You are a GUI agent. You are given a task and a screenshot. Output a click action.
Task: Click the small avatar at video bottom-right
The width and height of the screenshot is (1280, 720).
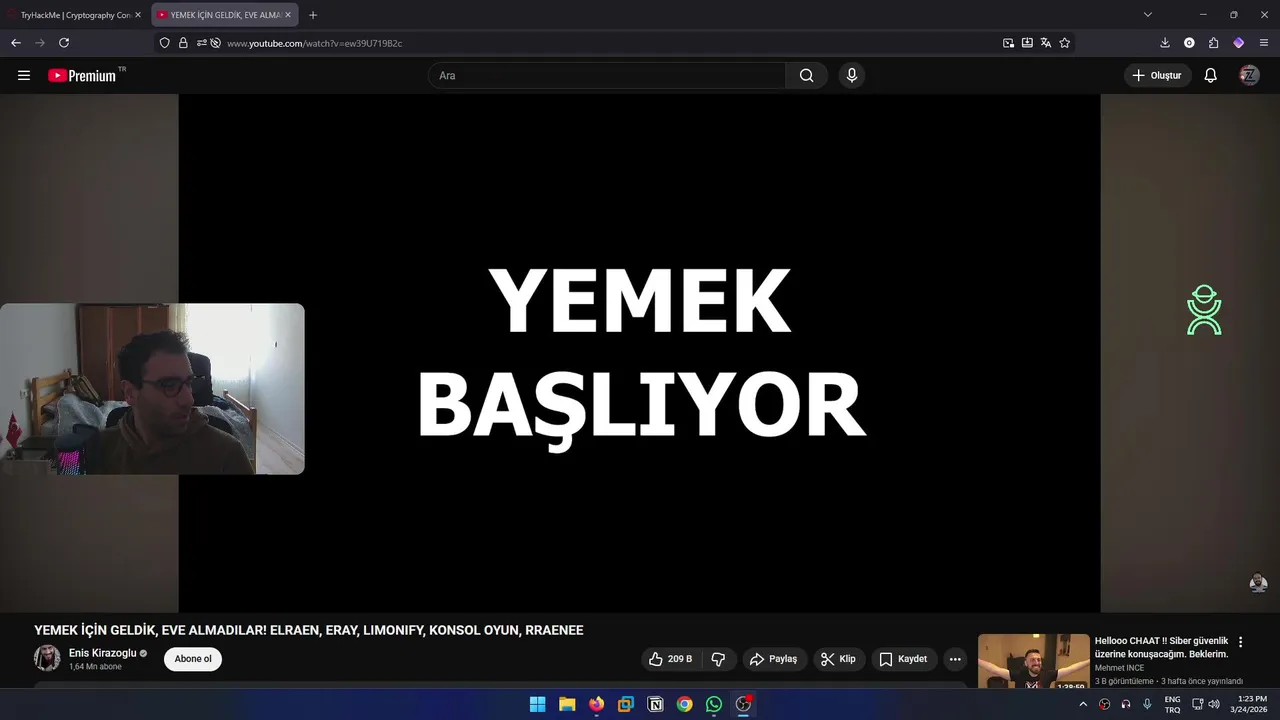click(x=1259, y=583)
